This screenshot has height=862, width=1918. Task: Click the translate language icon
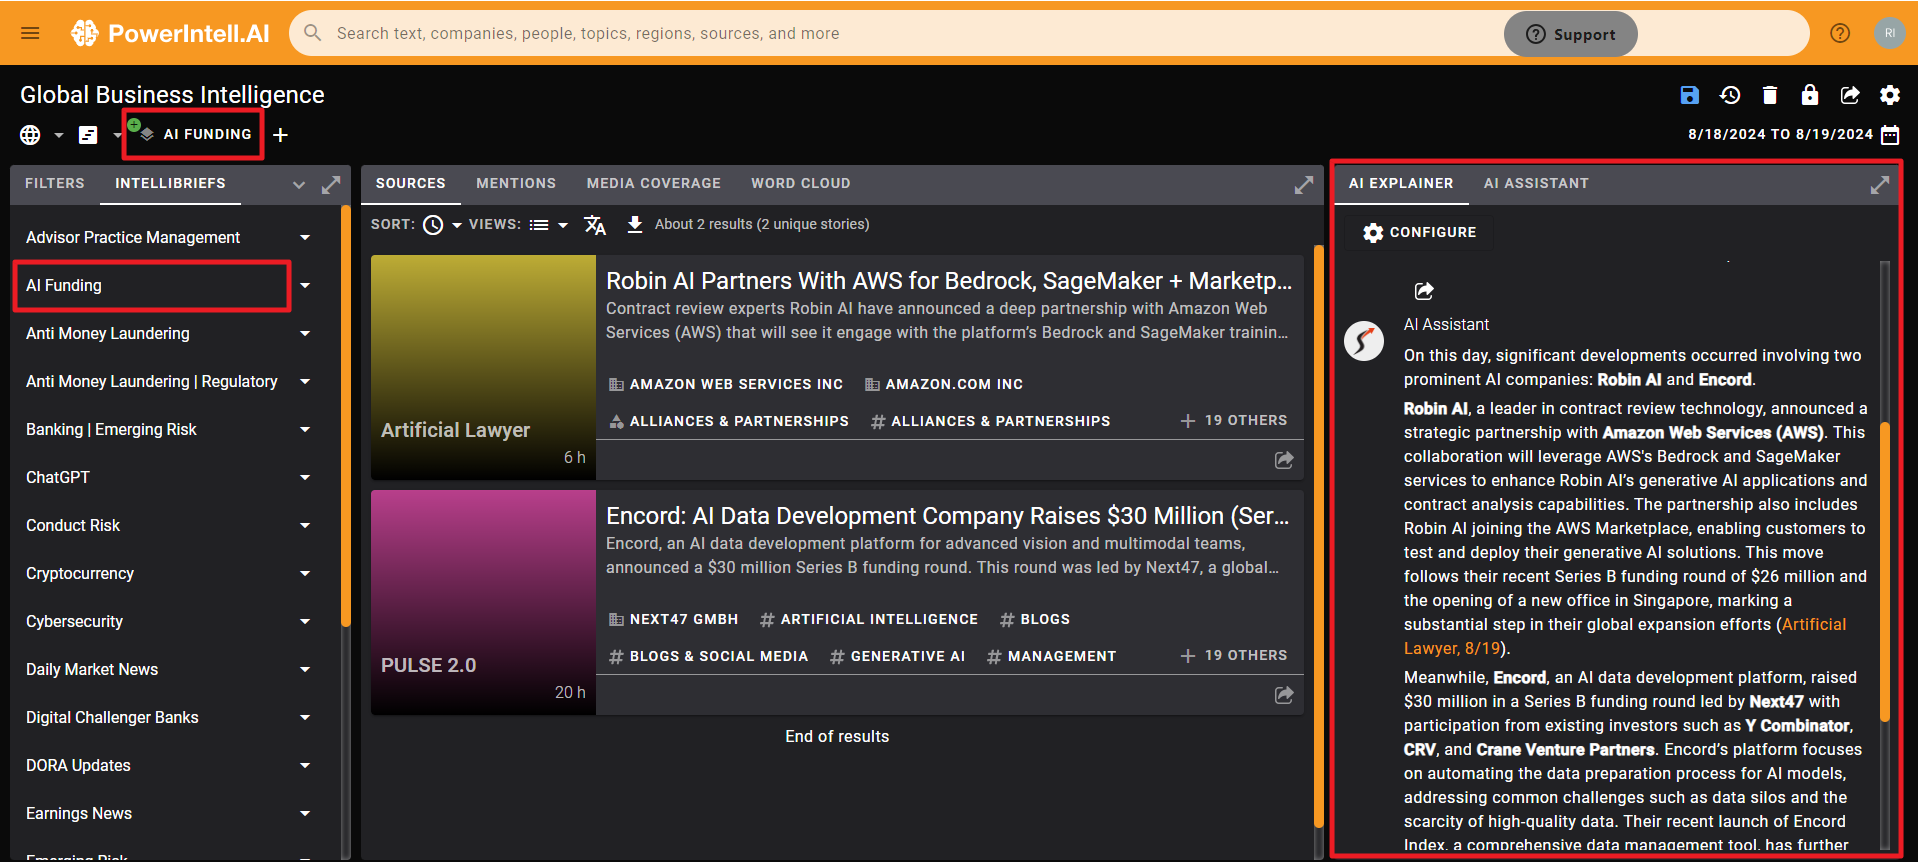click(x=595, y=225)
